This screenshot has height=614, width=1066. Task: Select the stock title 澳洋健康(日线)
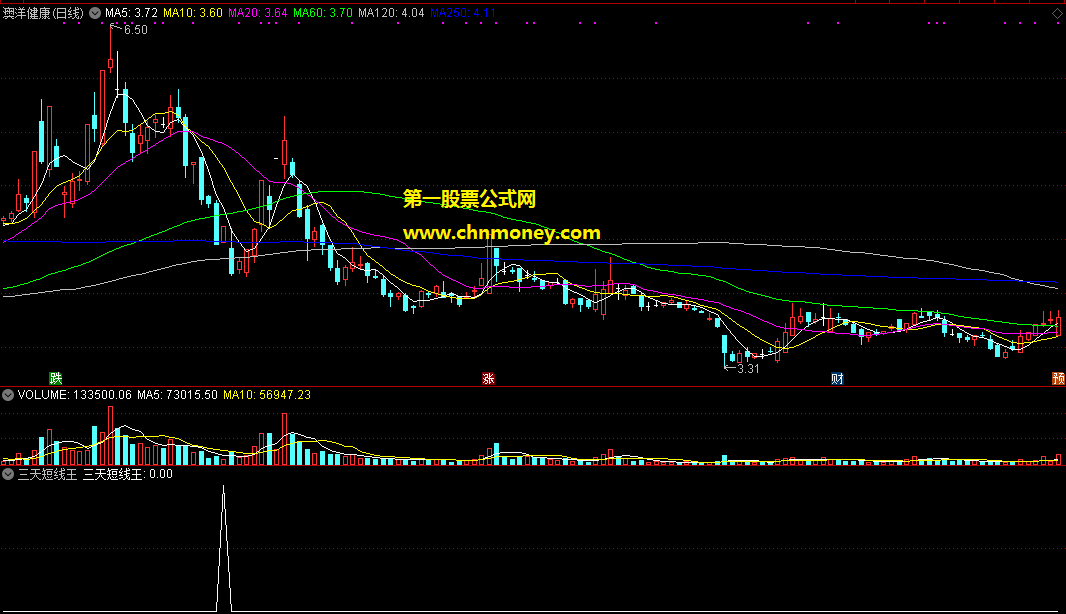(44, 13)
